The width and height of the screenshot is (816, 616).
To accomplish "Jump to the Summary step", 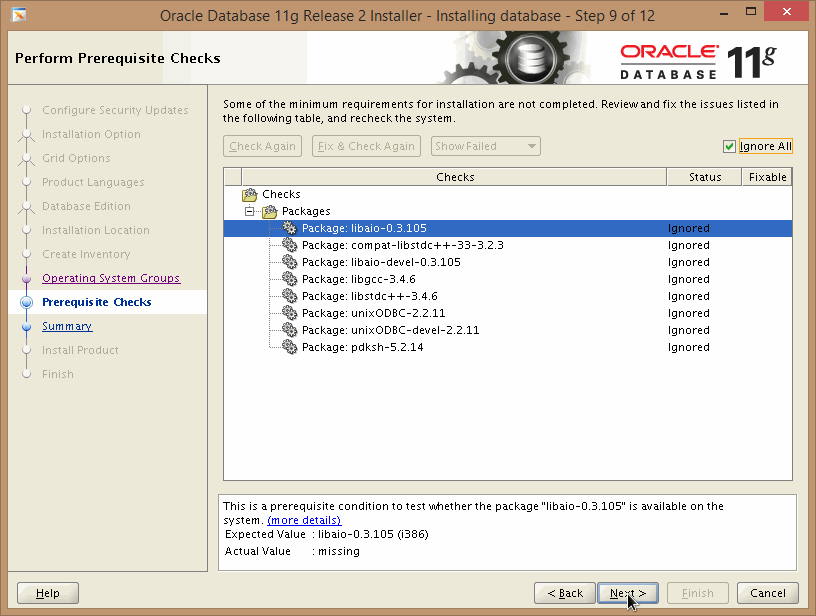I will [67, 326].
